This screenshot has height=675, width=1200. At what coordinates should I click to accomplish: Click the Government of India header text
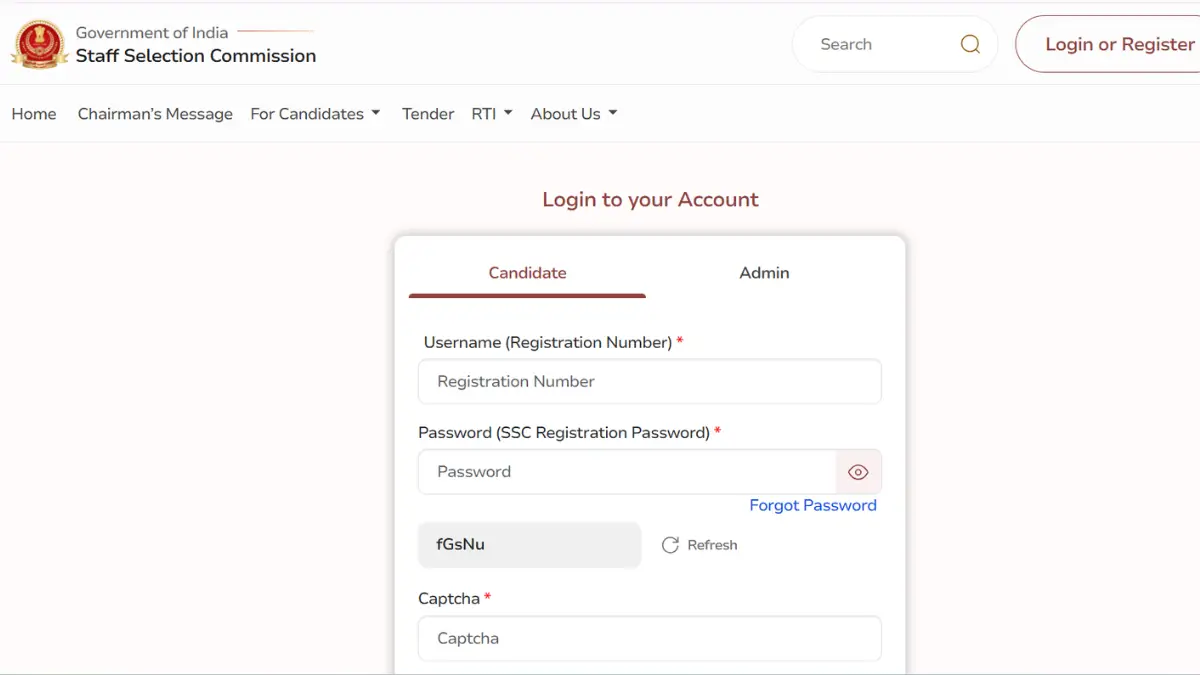(x=151, y=32)
